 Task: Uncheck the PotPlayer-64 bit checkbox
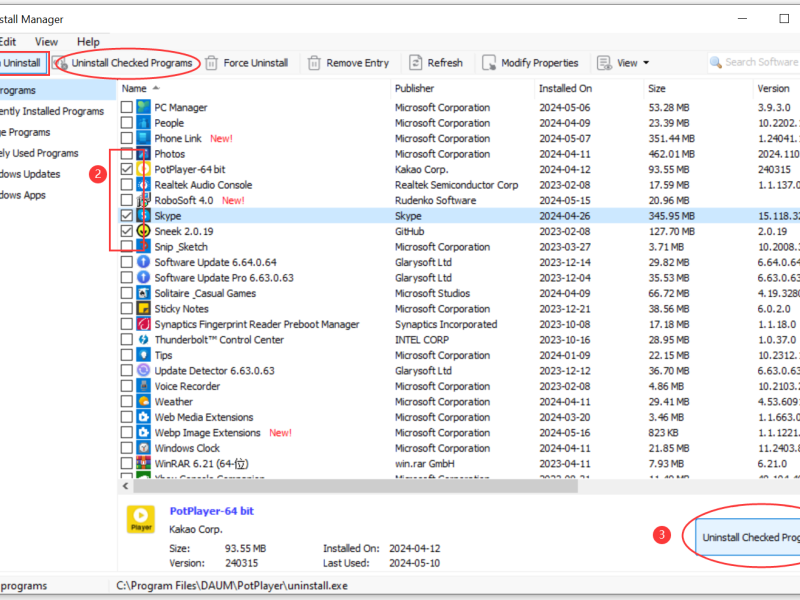tap(127, 169)
